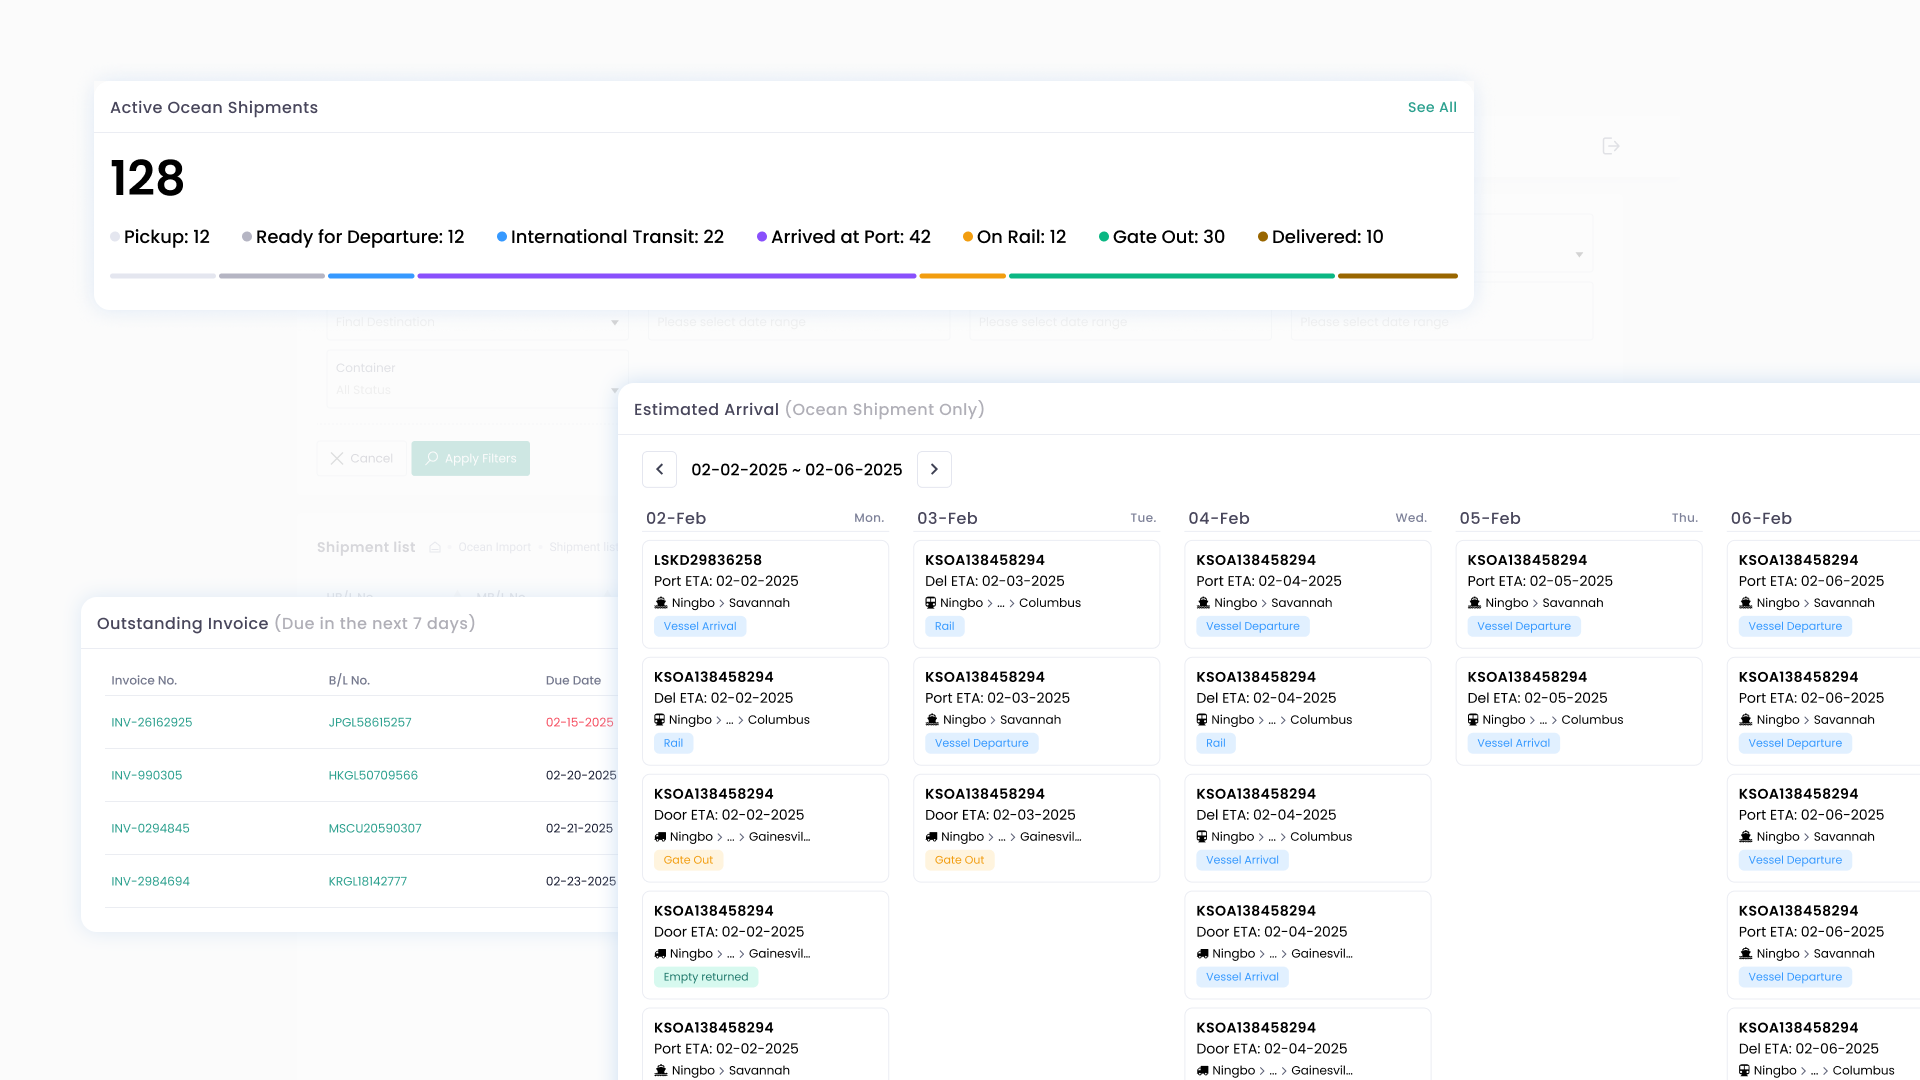Click train icon on 02-Feb Del ETA card
The image size is (1920, 1080).
point(659,720)
